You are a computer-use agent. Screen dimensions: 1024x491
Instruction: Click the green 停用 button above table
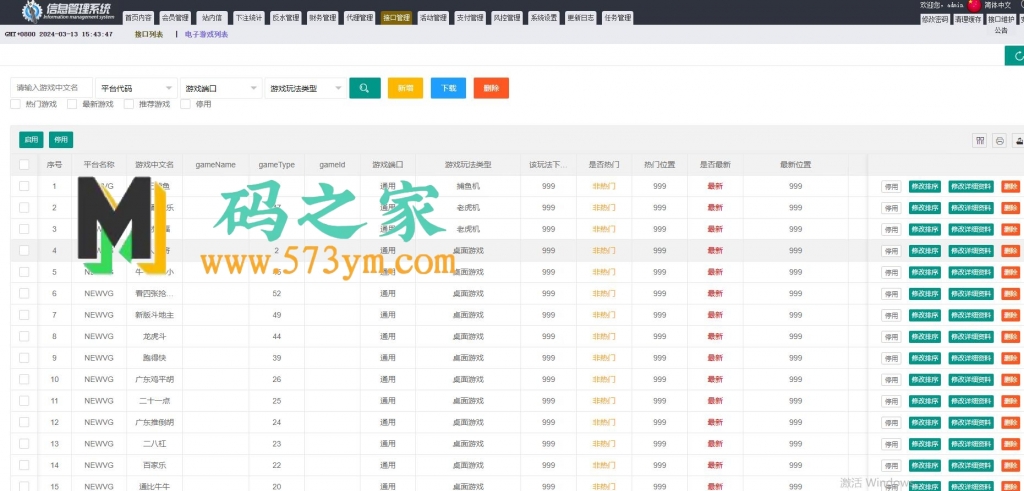(61, 140)
